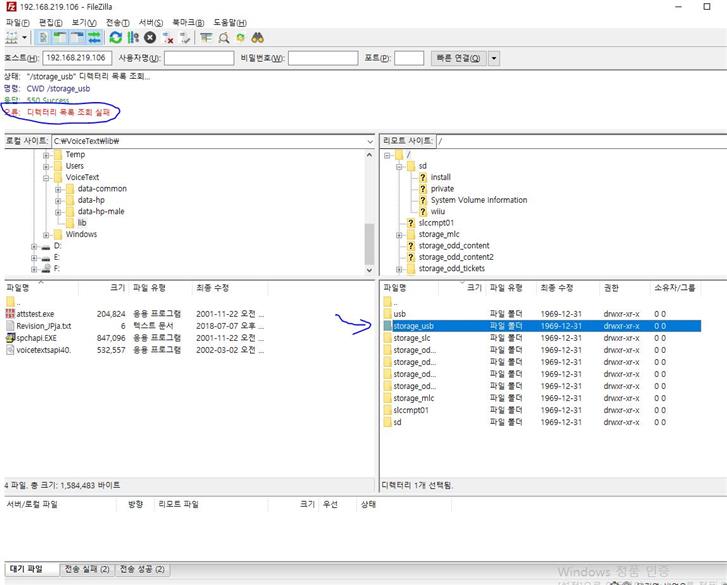This screenshot has width=727, height=585.
Task: Click the refresh file list icon
Action: (x=116, y=38)
